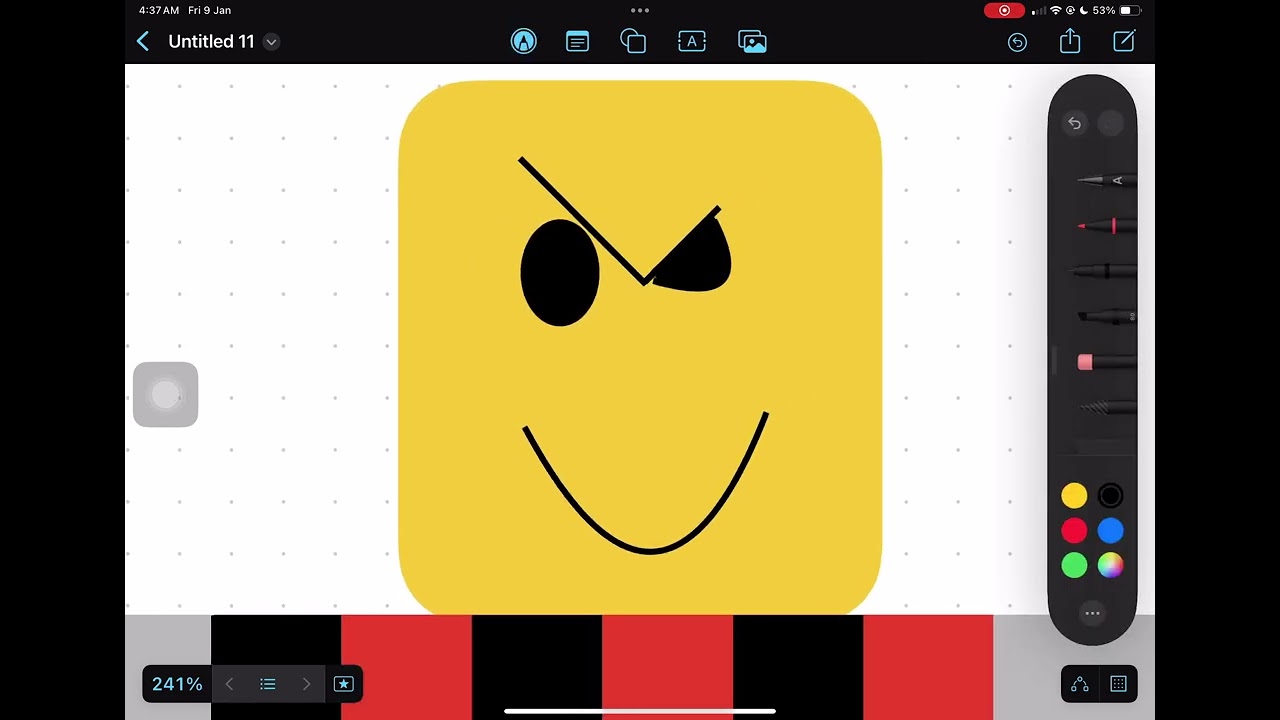
Task: Tap the AssistiveTouch floating button
Action: click(x=166, y=395)
